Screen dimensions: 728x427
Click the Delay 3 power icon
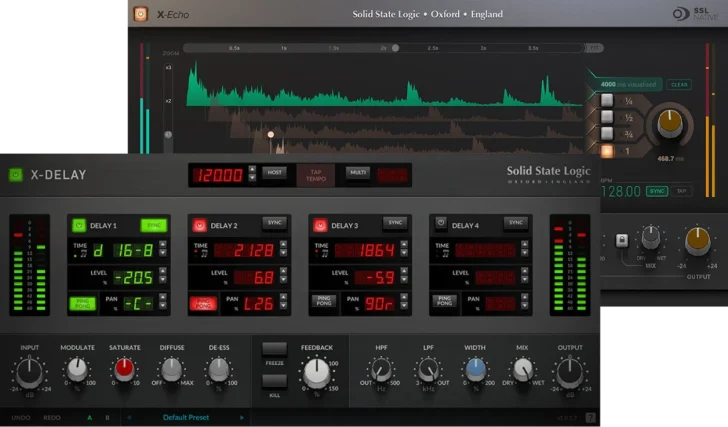click(320, 225)
